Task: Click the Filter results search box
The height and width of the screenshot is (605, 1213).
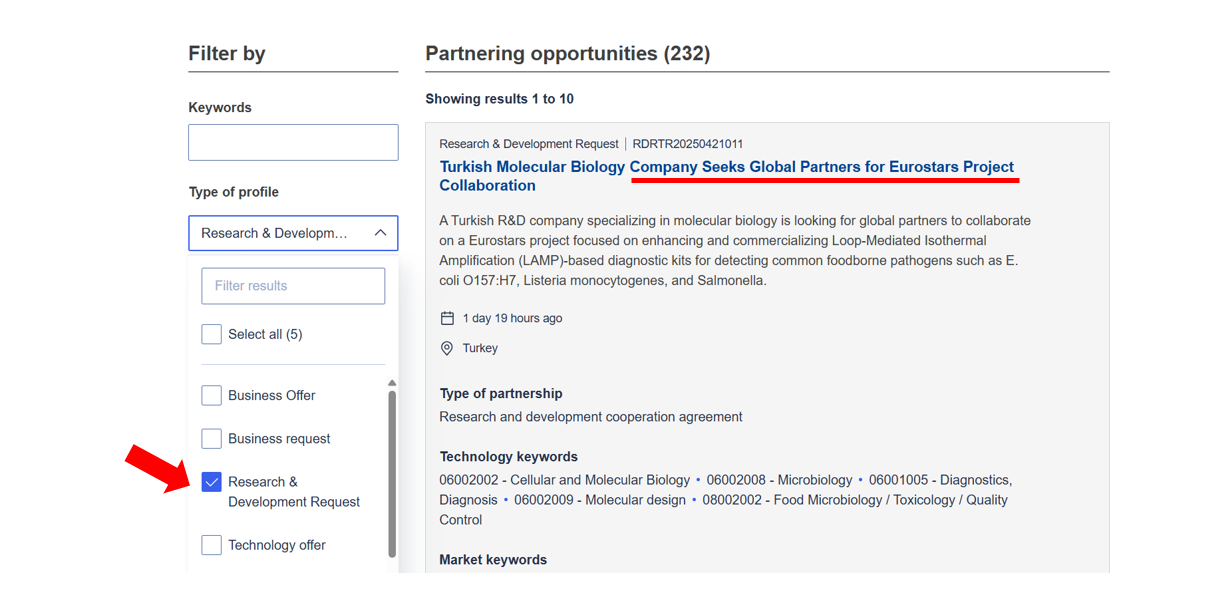Action: [293, 286]
